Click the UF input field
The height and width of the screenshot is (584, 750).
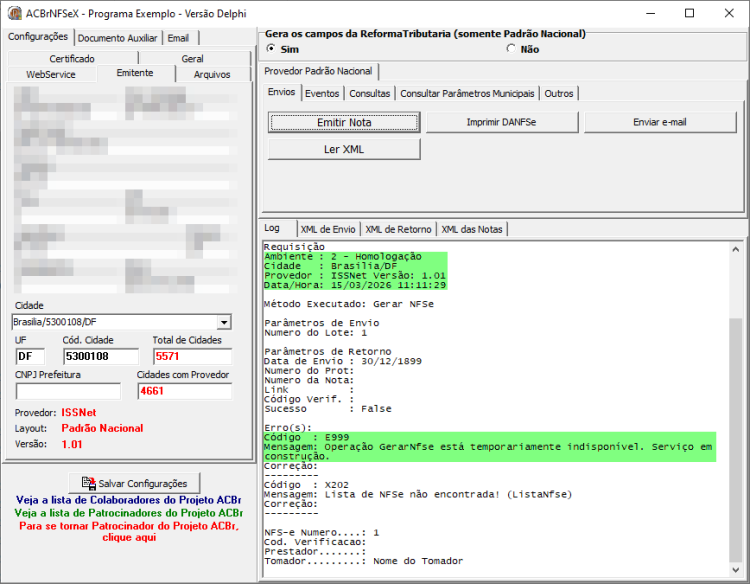tap(30, 356)
